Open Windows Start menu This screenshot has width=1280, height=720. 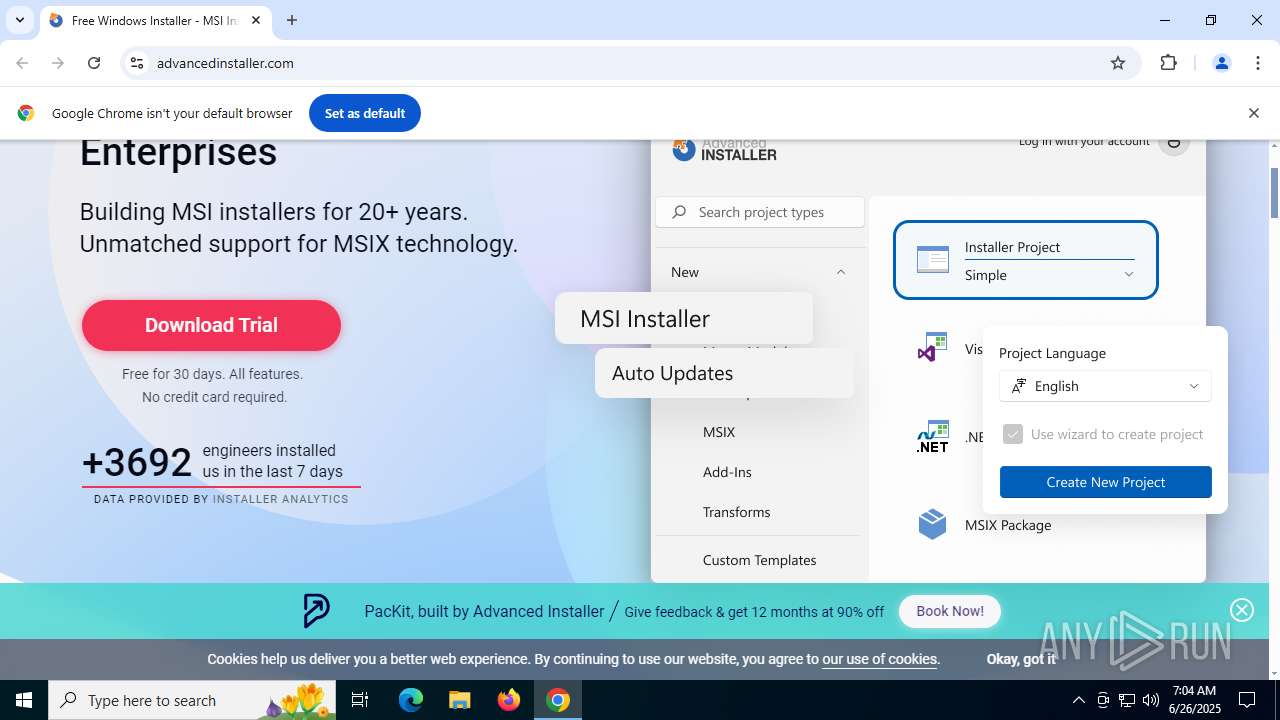[24, 700]
